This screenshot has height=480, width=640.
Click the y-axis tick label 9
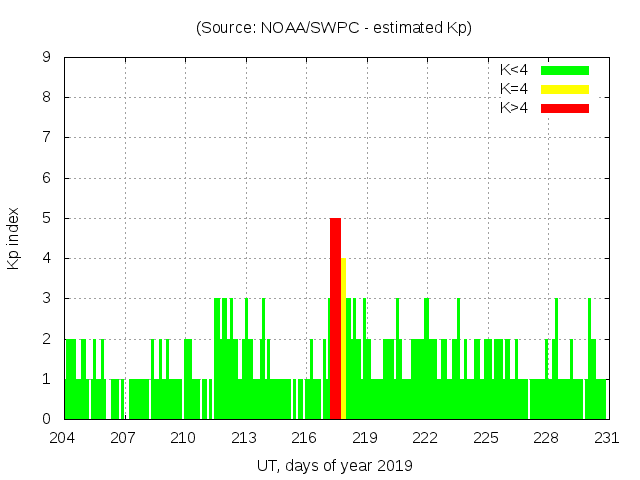pyautogui.click(x=47, y=58)
